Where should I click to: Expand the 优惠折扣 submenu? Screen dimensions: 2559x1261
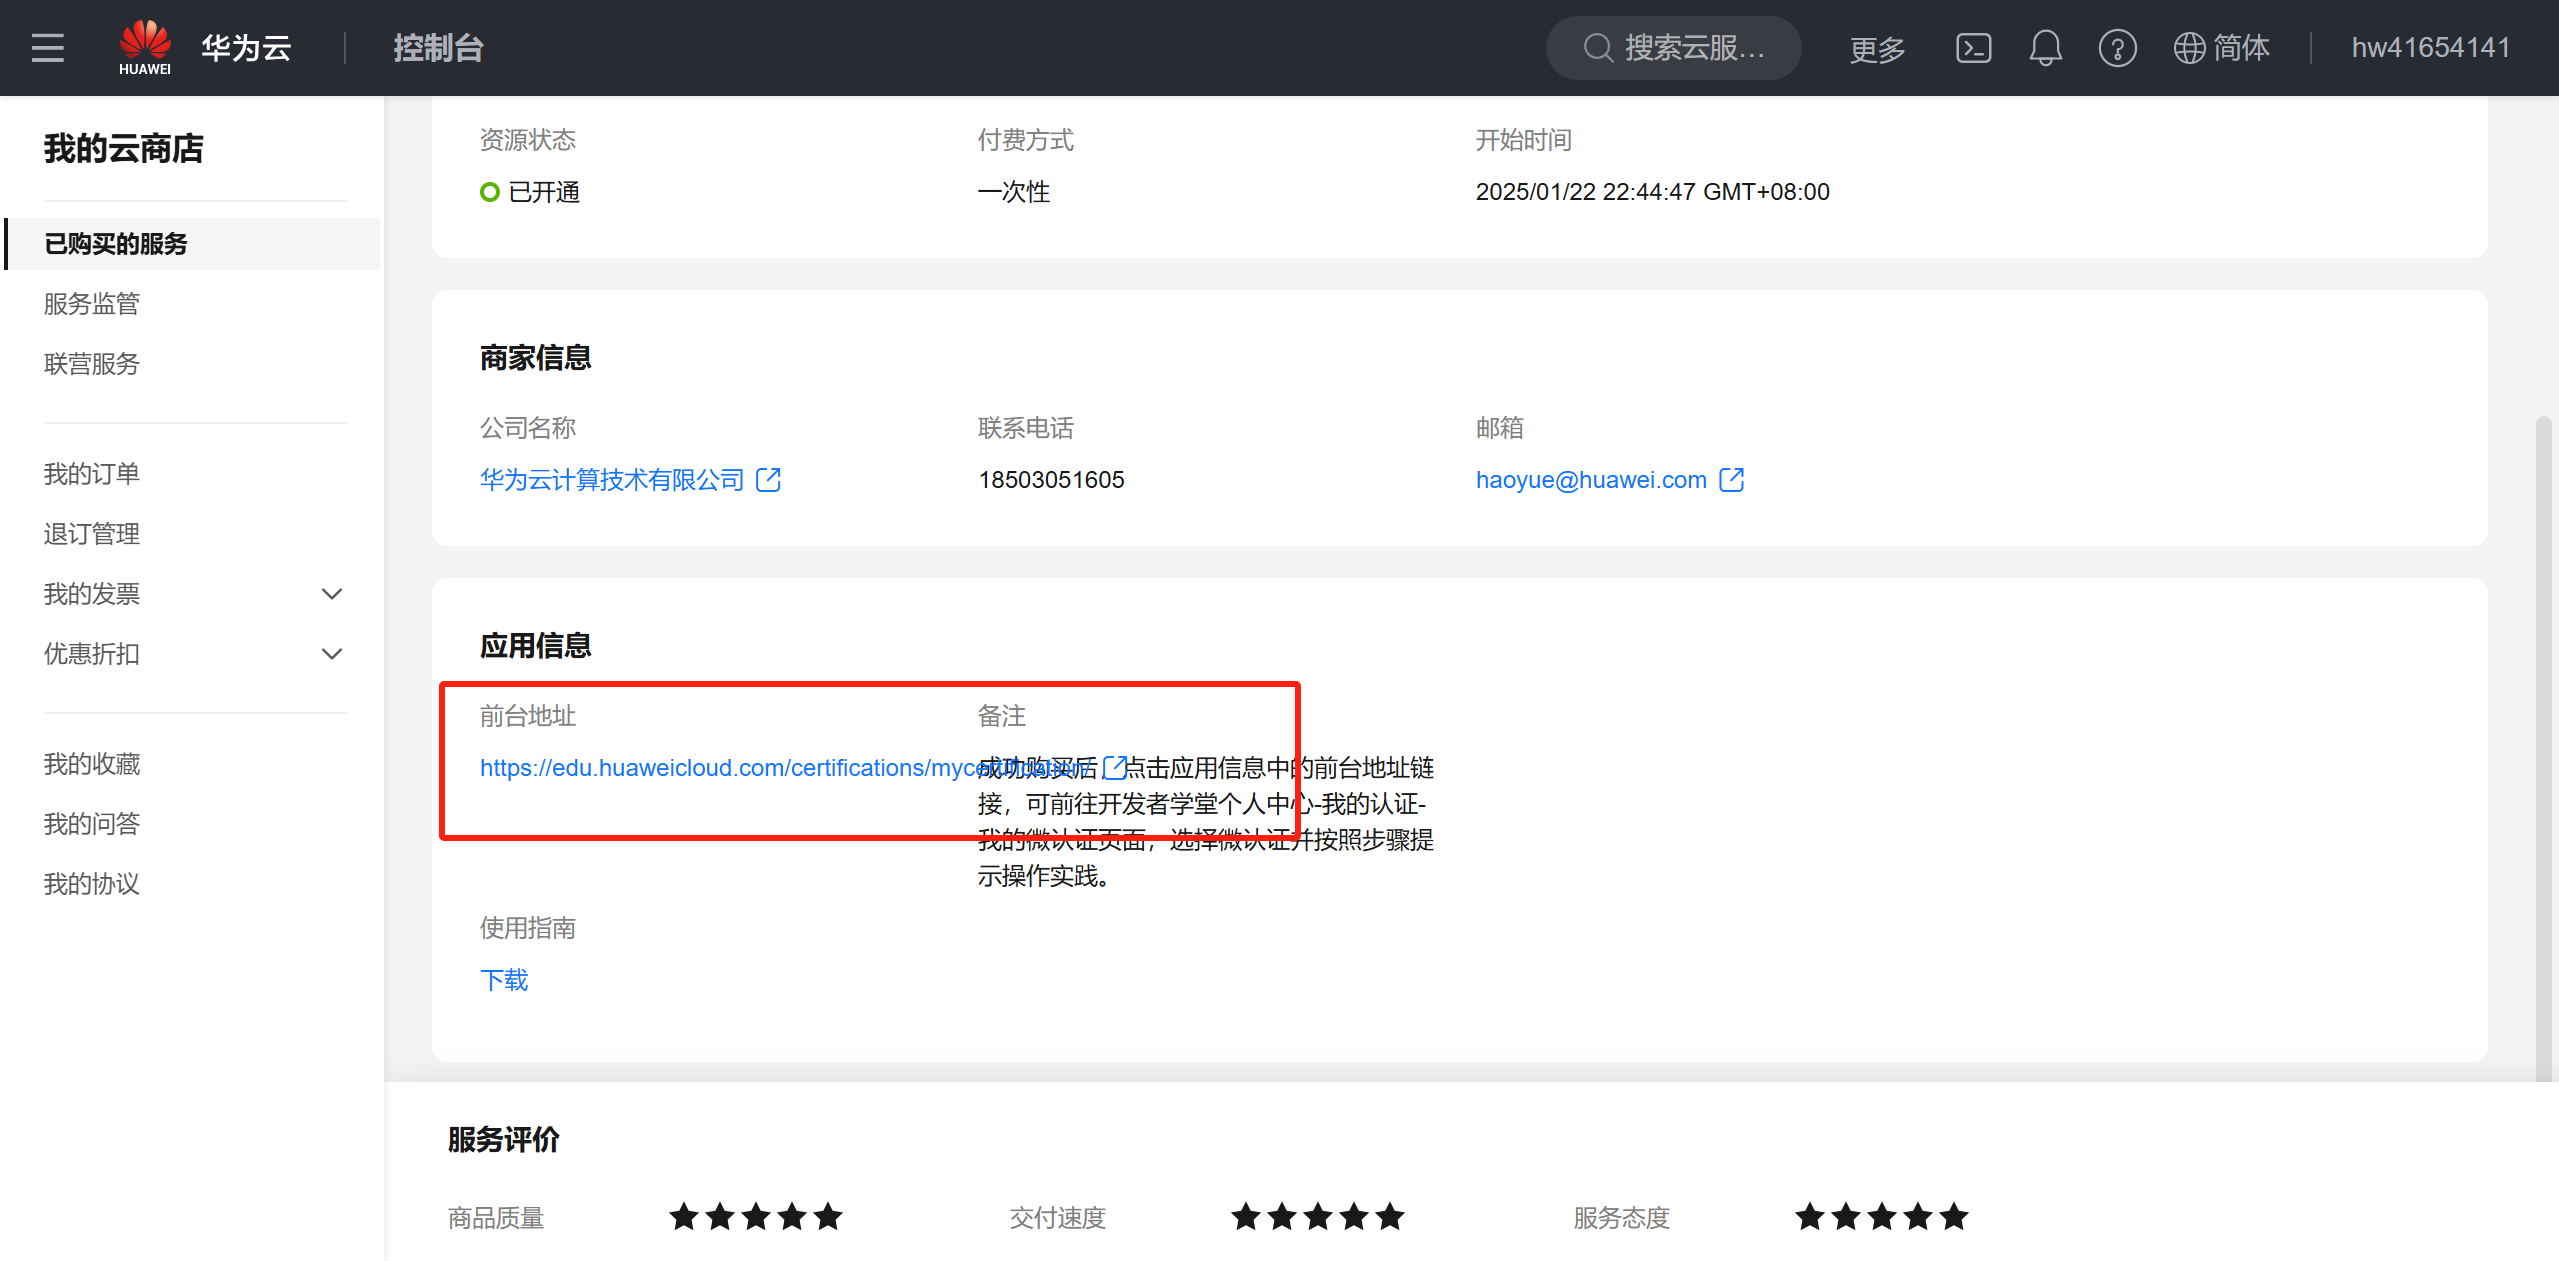tap(331, 654)
